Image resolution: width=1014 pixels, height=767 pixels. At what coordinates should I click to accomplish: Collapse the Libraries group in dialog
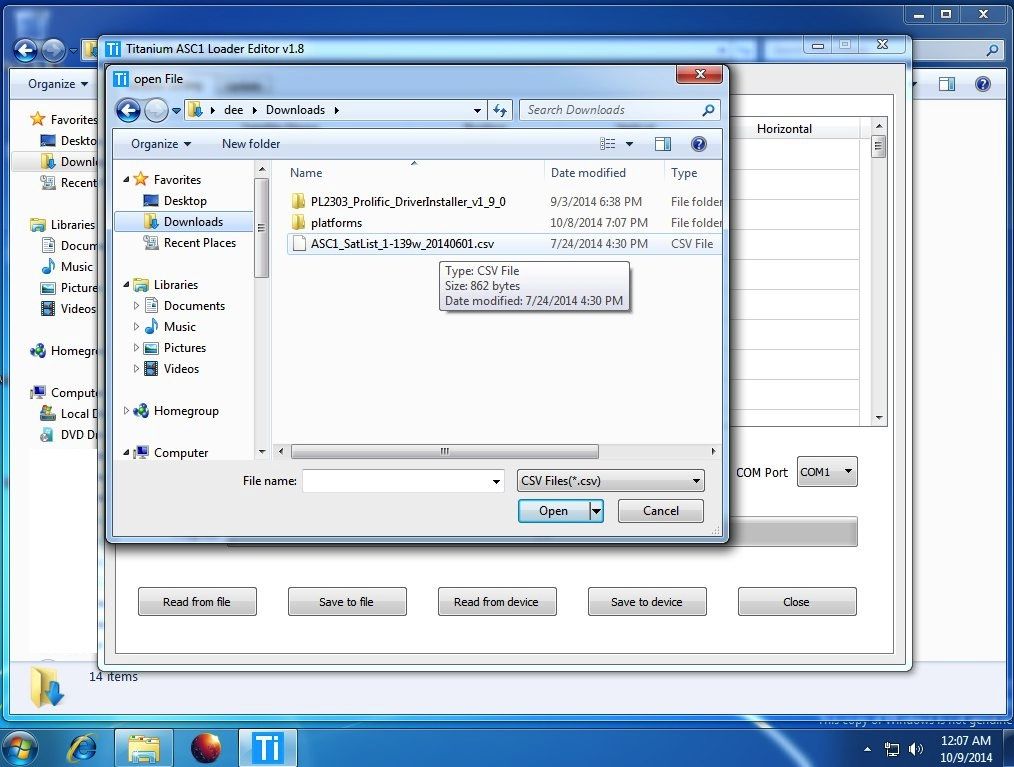click(x=126, y=285)
